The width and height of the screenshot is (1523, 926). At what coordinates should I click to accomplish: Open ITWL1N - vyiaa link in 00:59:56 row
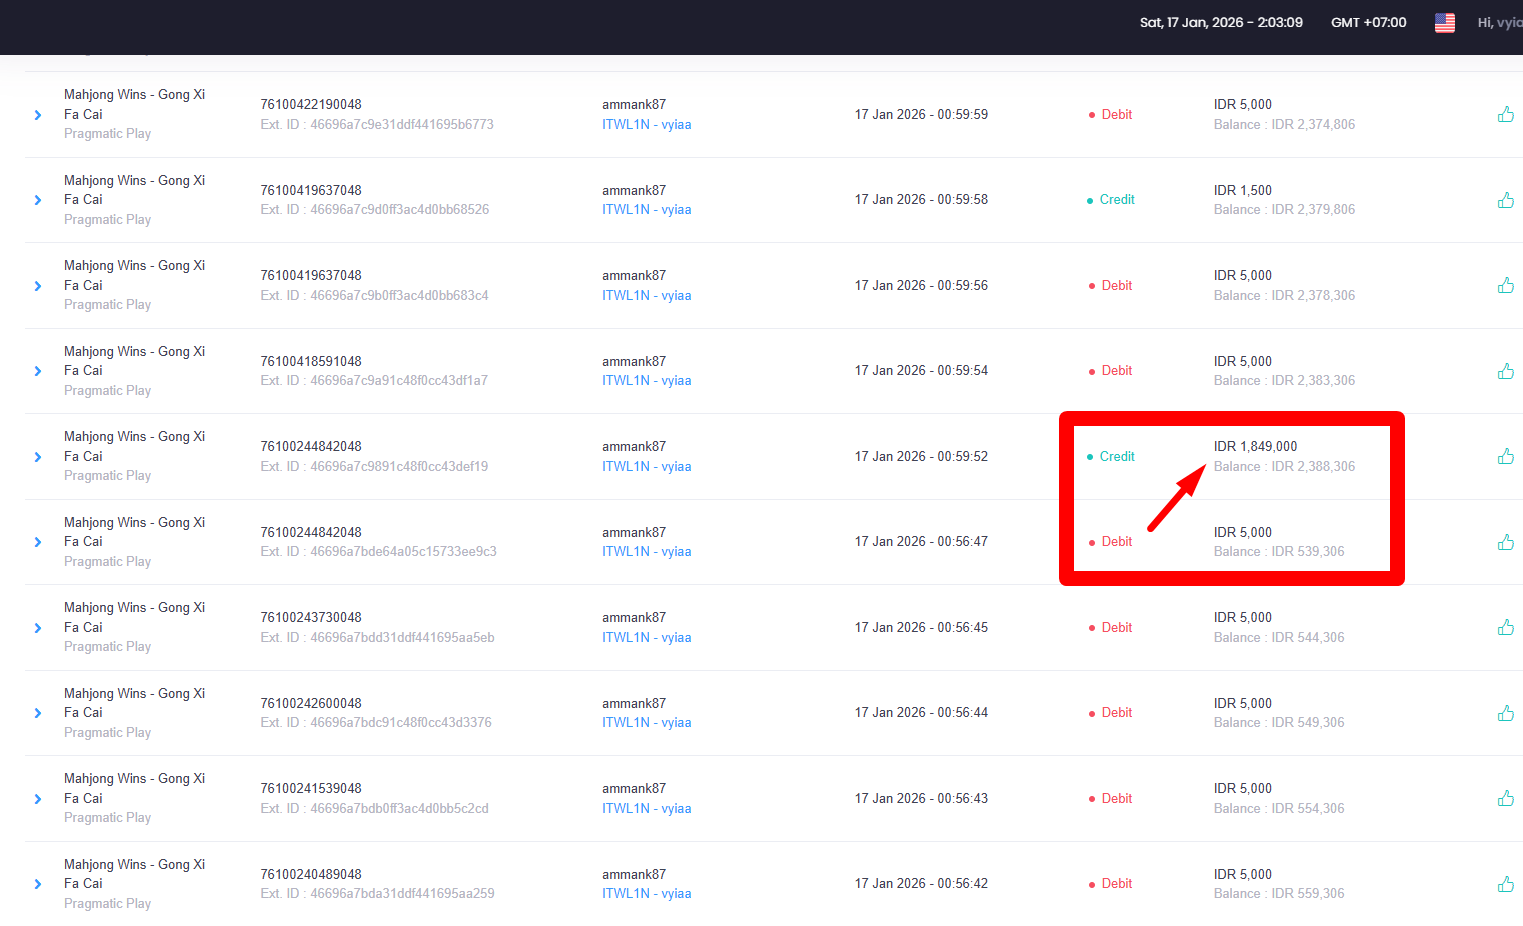pyautogui.click(x=646, y=296)
